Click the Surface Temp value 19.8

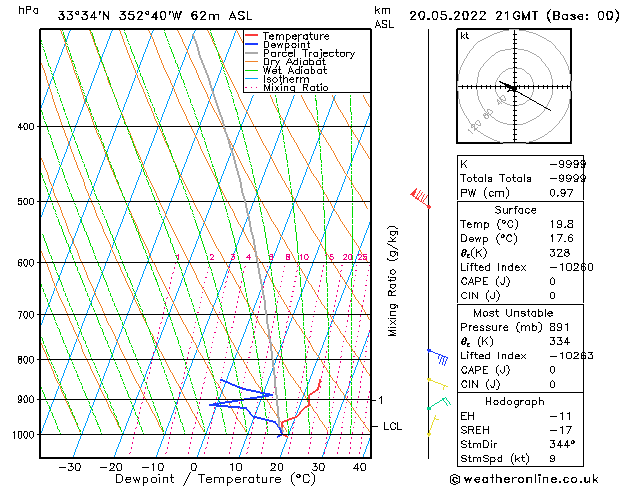[561, 224]
